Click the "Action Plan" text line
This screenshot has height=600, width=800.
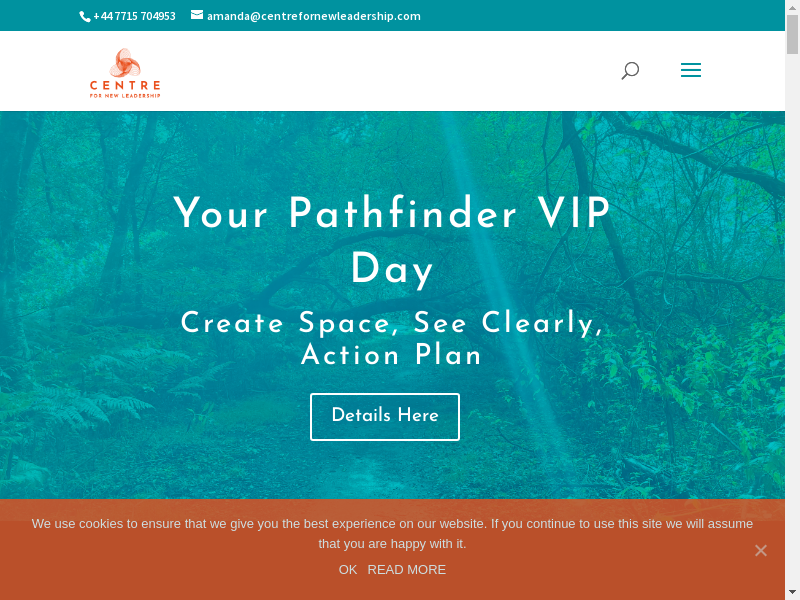(x=392, y=355)
